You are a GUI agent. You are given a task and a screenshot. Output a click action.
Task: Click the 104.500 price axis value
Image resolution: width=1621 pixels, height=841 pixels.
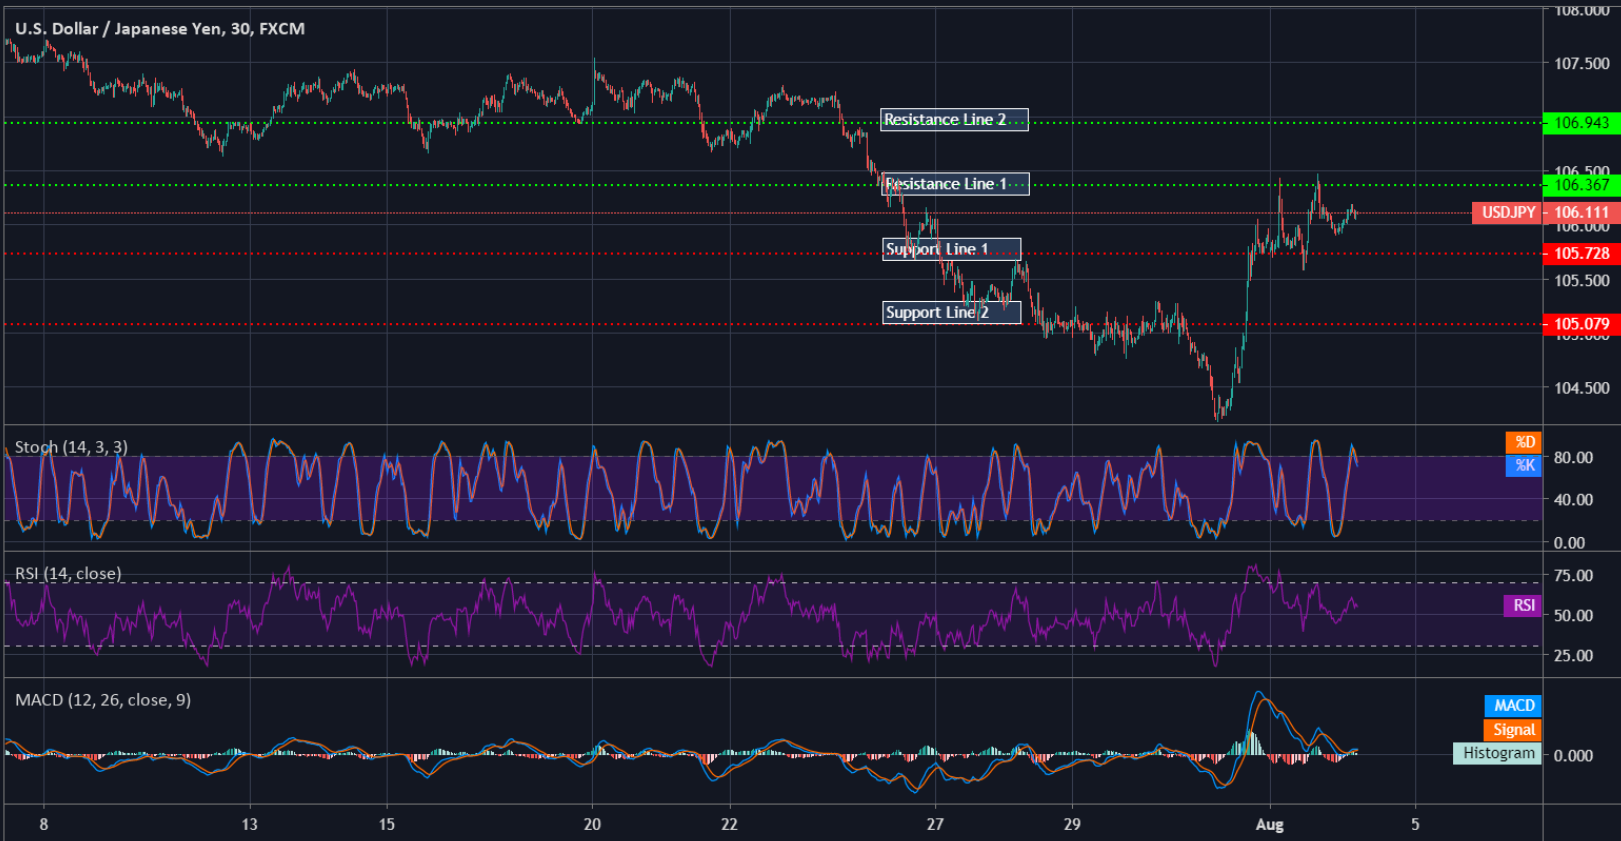tap(1581, 388)
